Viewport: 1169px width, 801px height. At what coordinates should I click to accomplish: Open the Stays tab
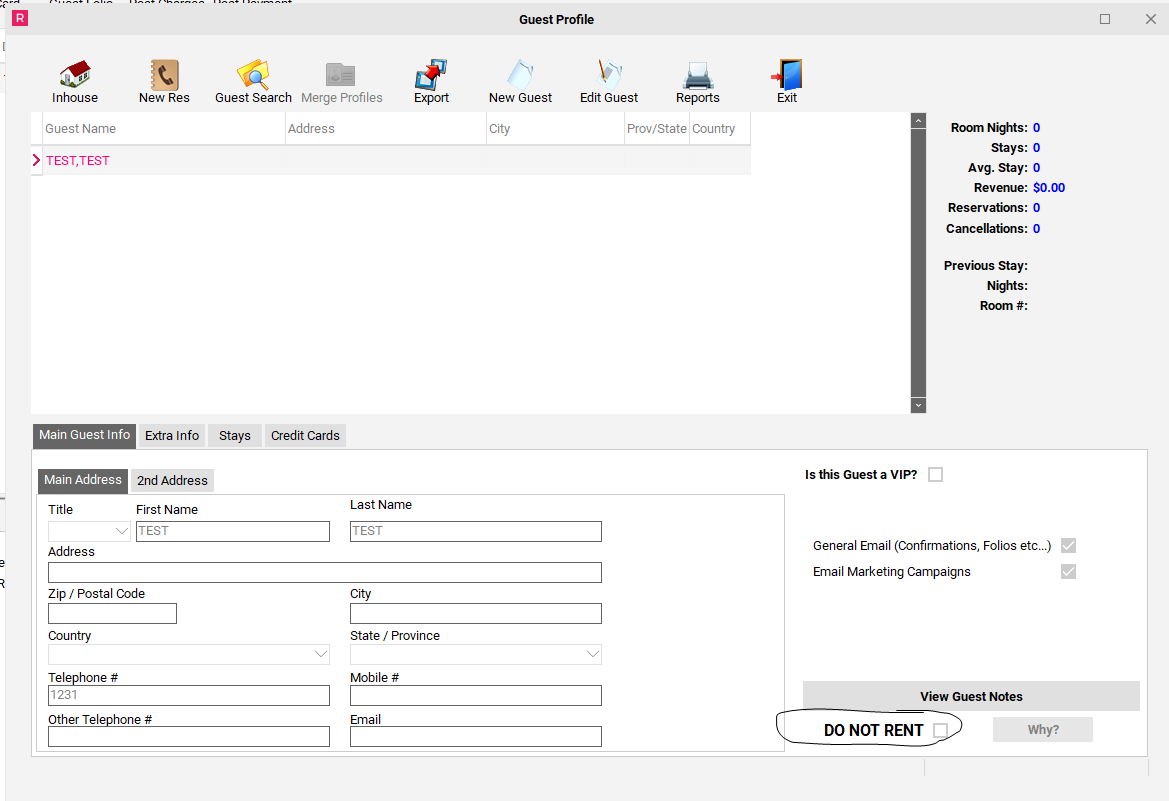[235, 436]
